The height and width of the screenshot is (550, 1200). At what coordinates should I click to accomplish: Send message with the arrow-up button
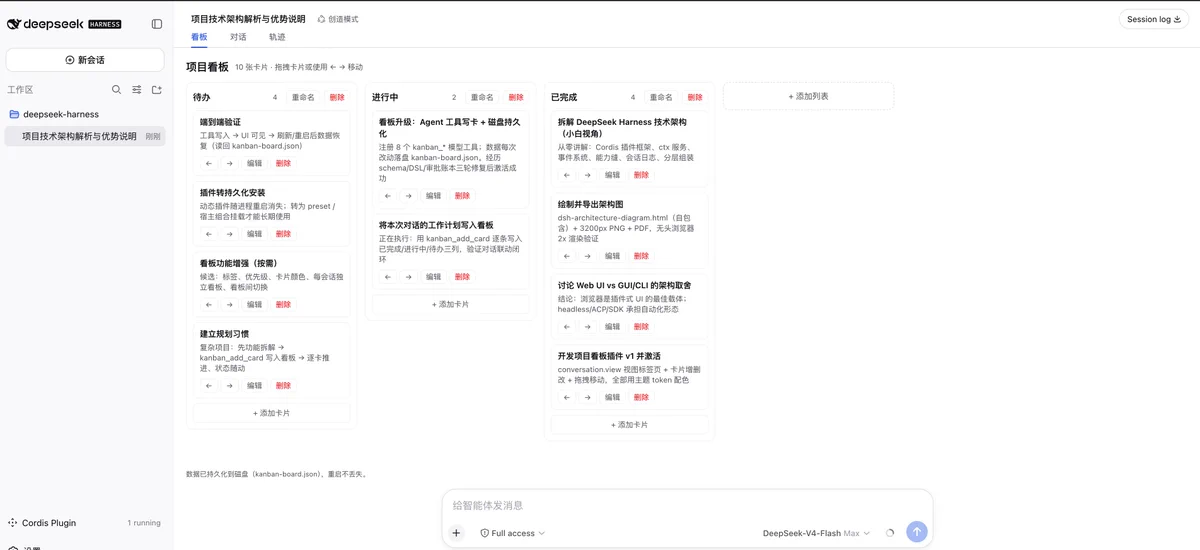click(x=917, y=532)
